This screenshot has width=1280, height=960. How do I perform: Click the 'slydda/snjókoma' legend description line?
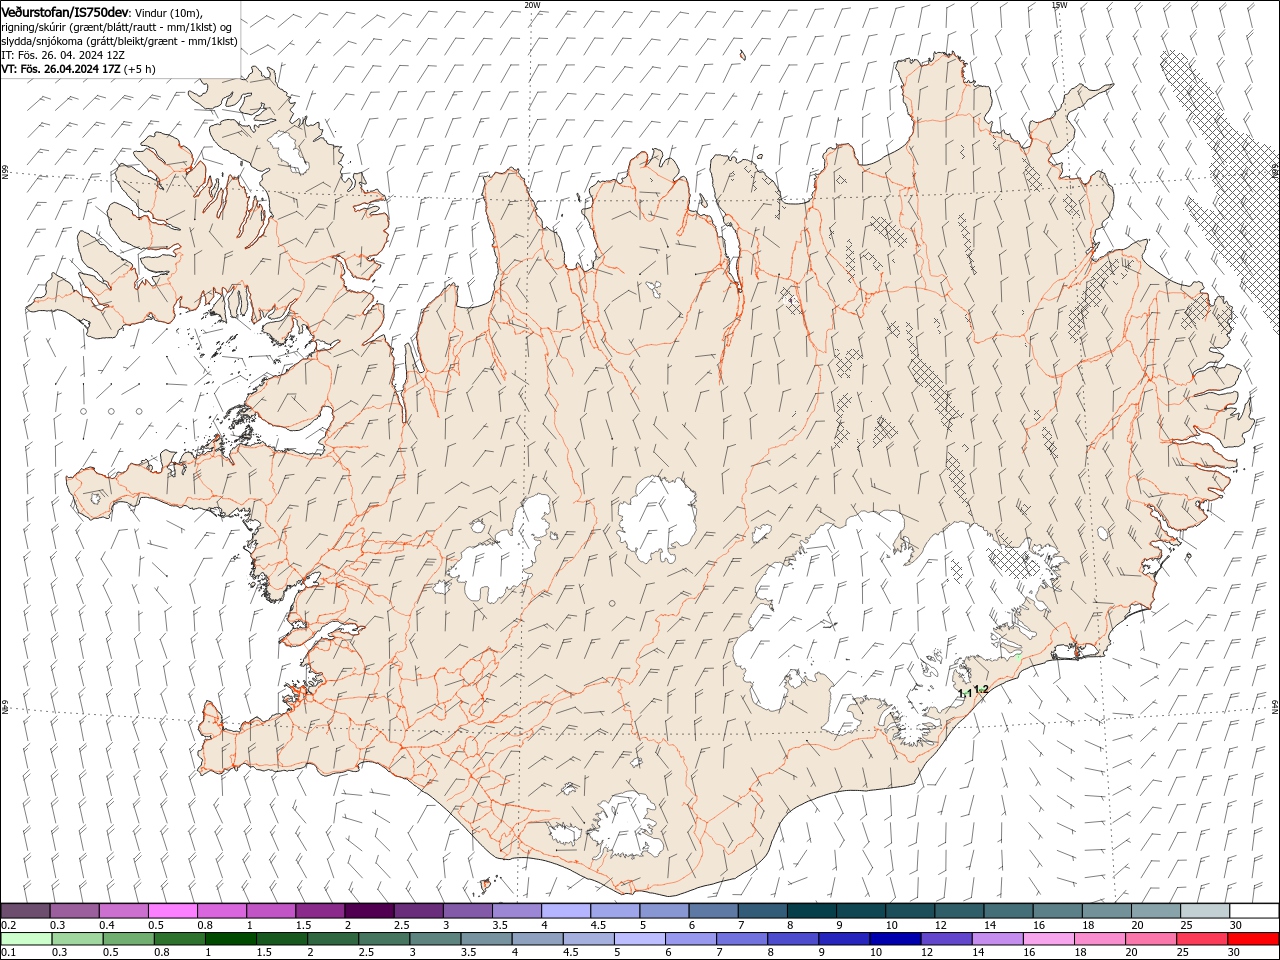pyautogui.click(x=119, y=41)
